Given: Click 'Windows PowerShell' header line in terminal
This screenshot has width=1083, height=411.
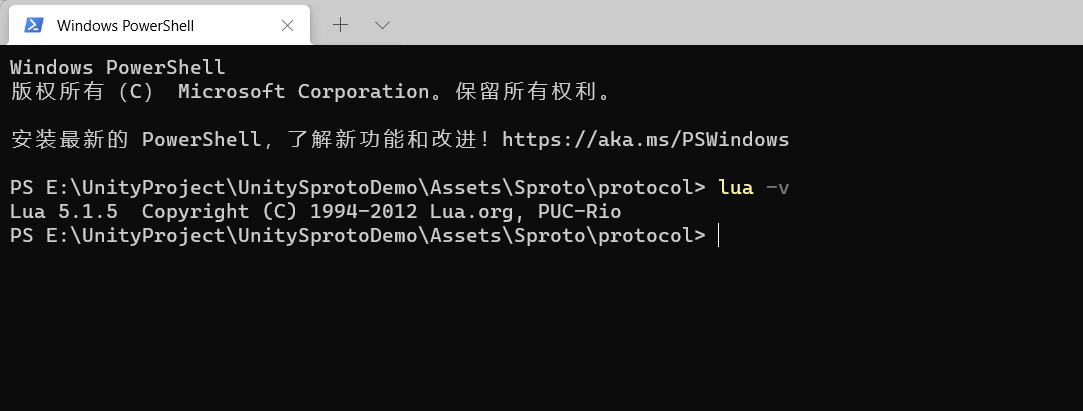Looking at the screenshot, I should [x=117, y=68].
